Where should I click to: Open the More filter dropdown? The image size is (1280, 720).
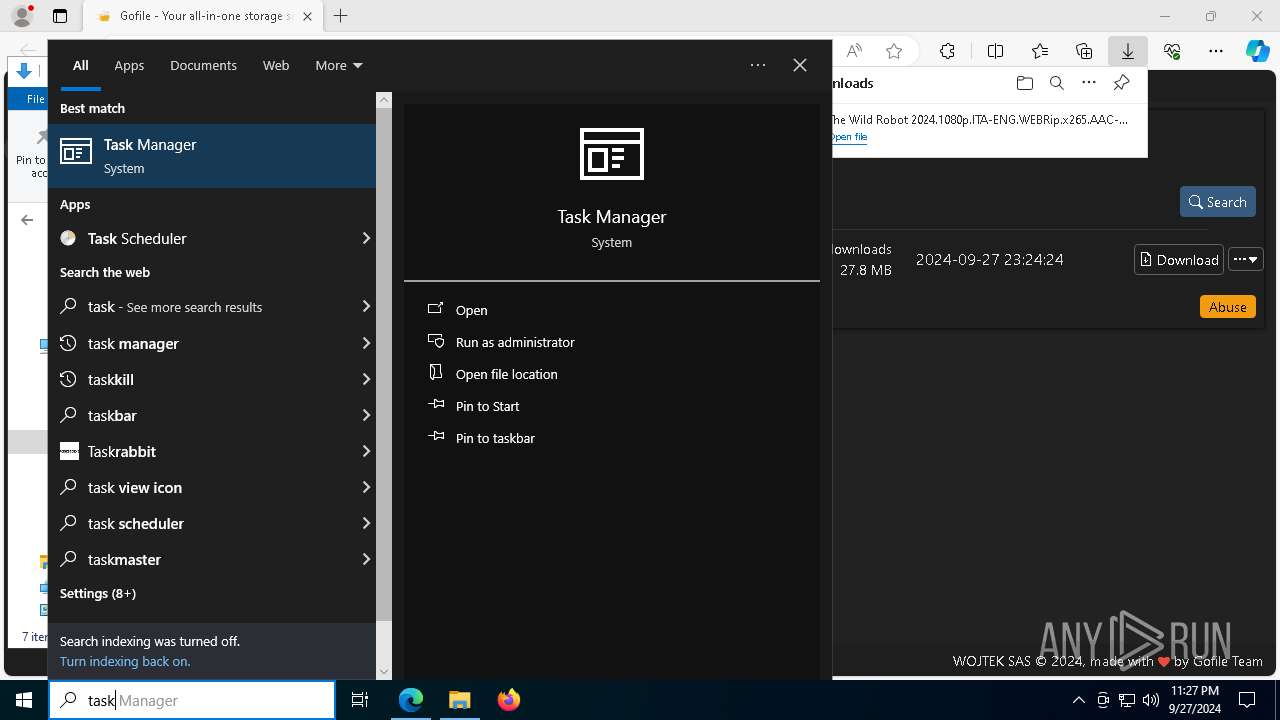click(x=338, y=65)
